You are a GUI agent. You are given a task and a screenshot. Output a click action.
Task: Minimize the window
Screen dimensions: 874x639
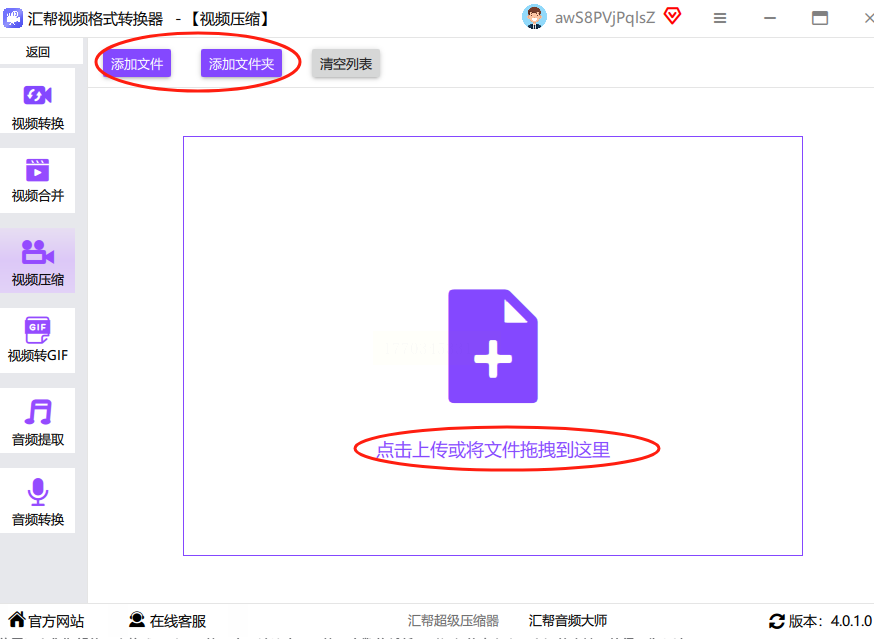pos(770,18)
